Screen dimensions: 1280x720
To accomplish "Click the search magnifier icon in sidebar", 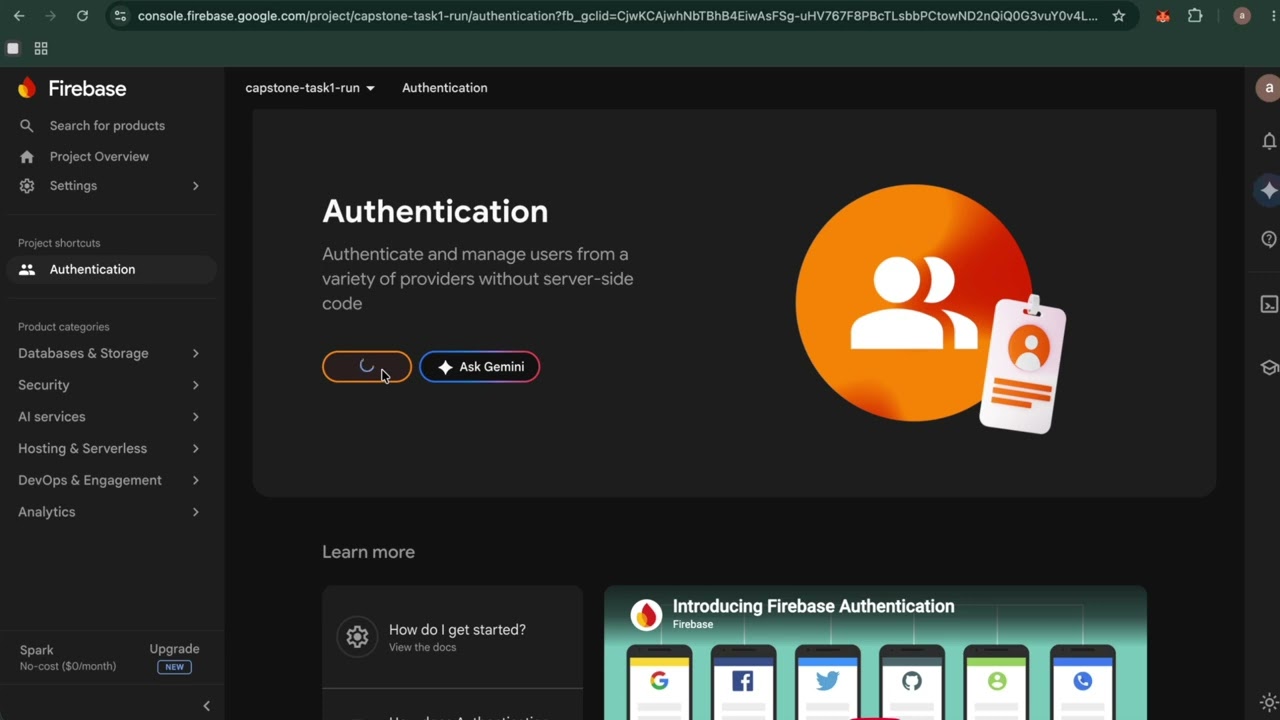I will [x=27, y=126].
